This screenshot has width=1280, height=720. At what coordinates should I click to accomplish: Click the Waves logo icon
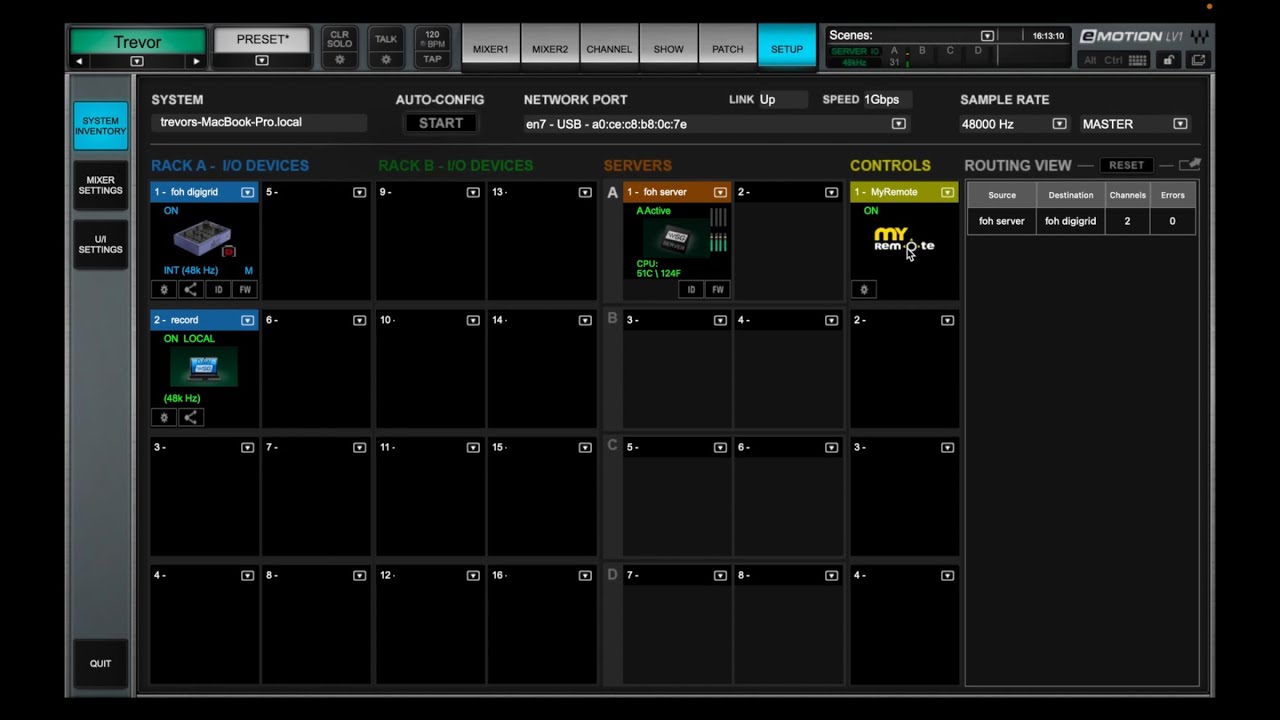click(x=1200, y=36)
